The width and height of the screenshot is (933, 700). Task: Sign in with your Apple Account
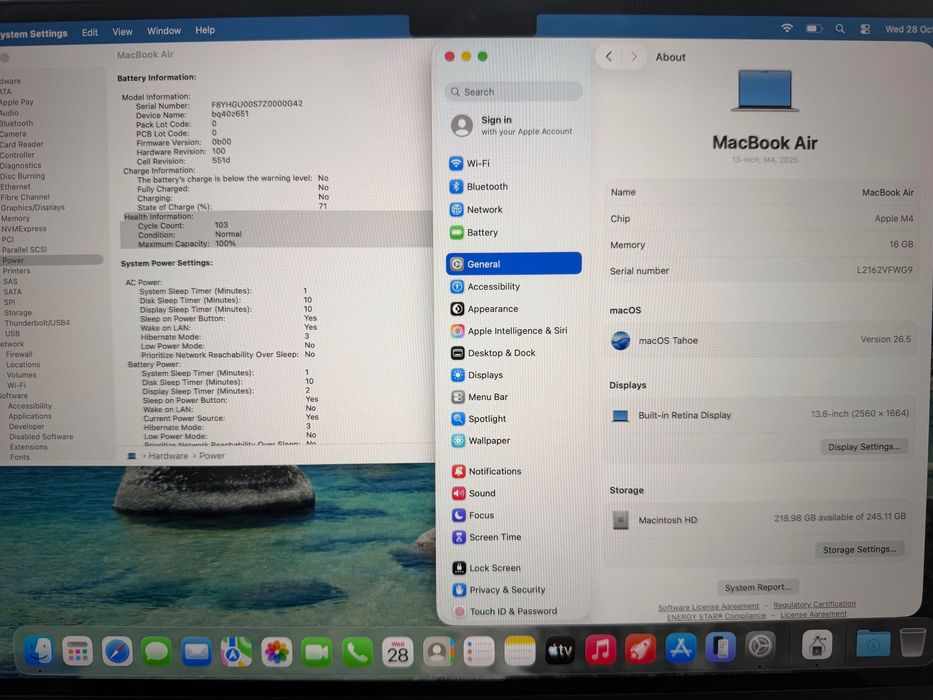coord(514,125)
